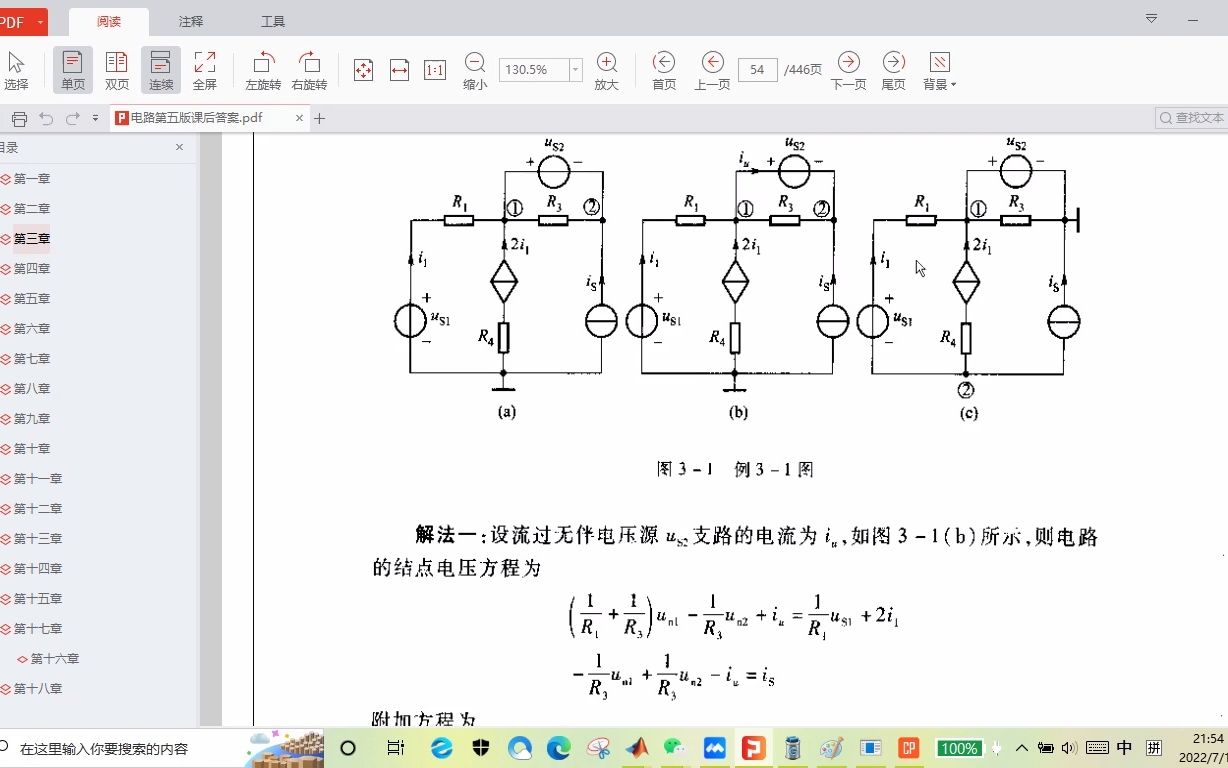1228x768 pixels.
Task: Switch input method from 中 to English
Action: pos(1126,747)
